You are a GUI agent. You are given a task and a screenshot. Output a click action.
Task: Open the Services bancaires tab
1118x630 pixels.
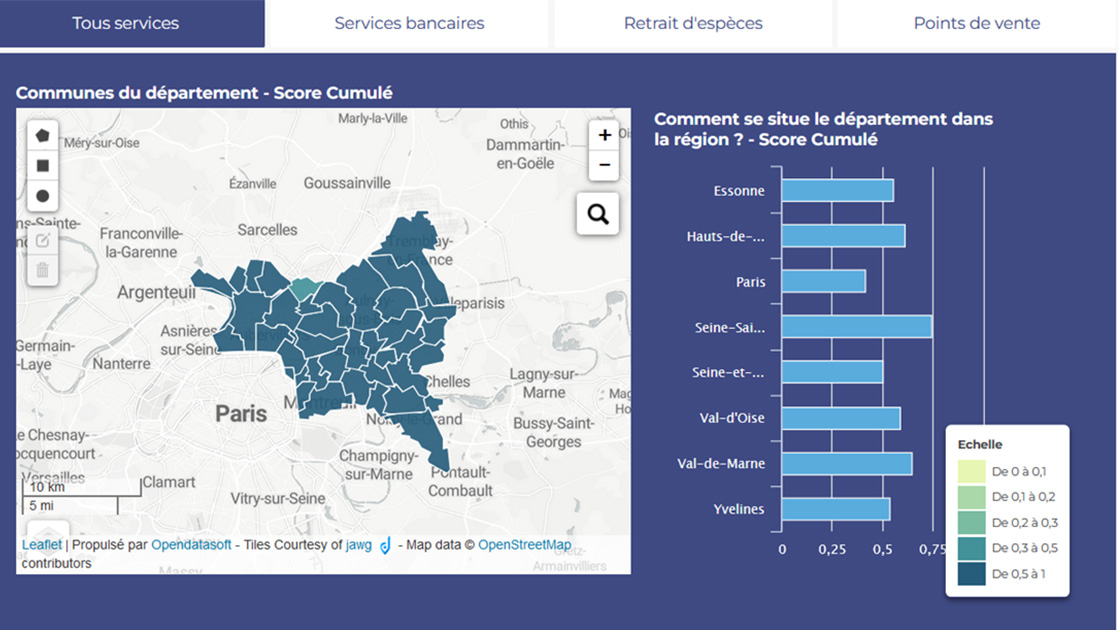point(409,23)
